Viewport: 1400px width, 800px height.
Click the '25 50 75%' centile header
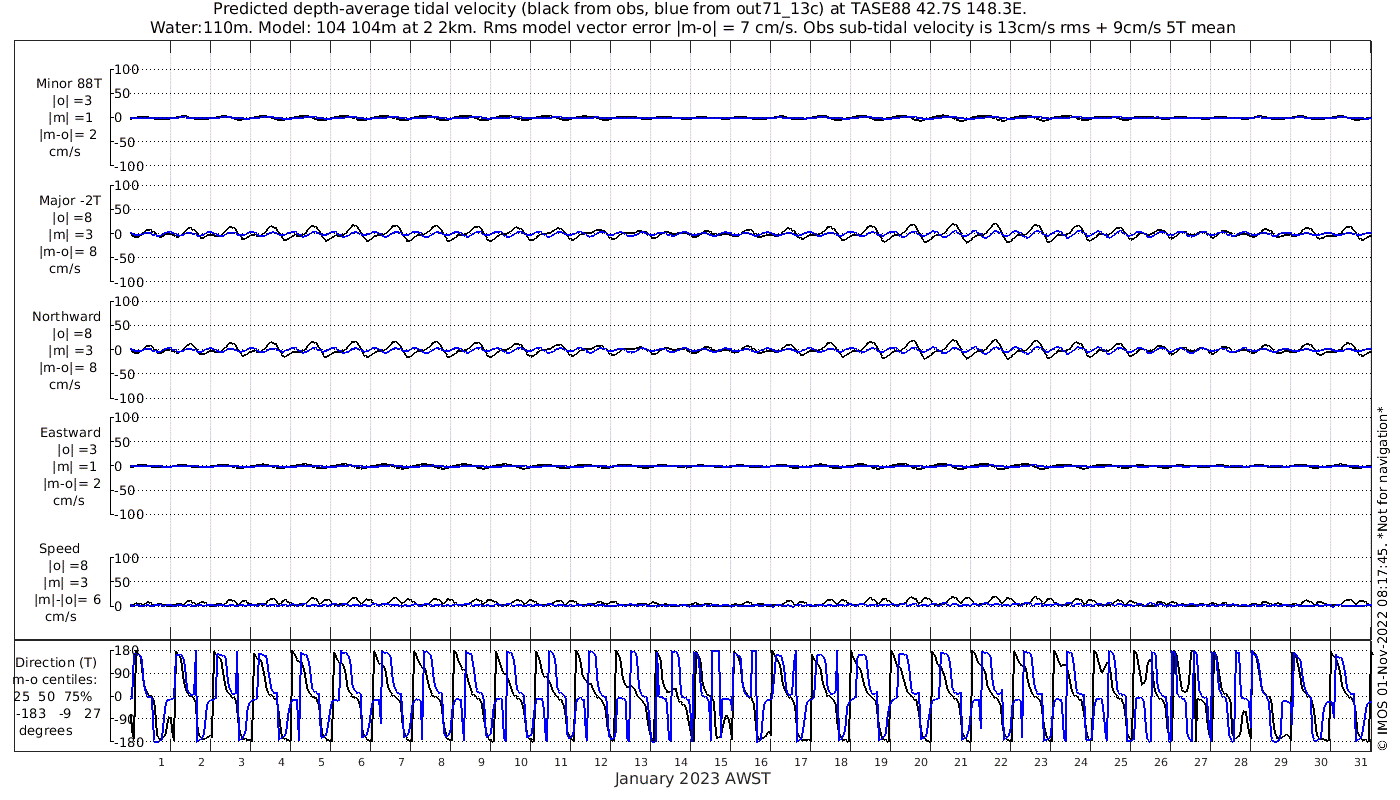click(53, 697)
